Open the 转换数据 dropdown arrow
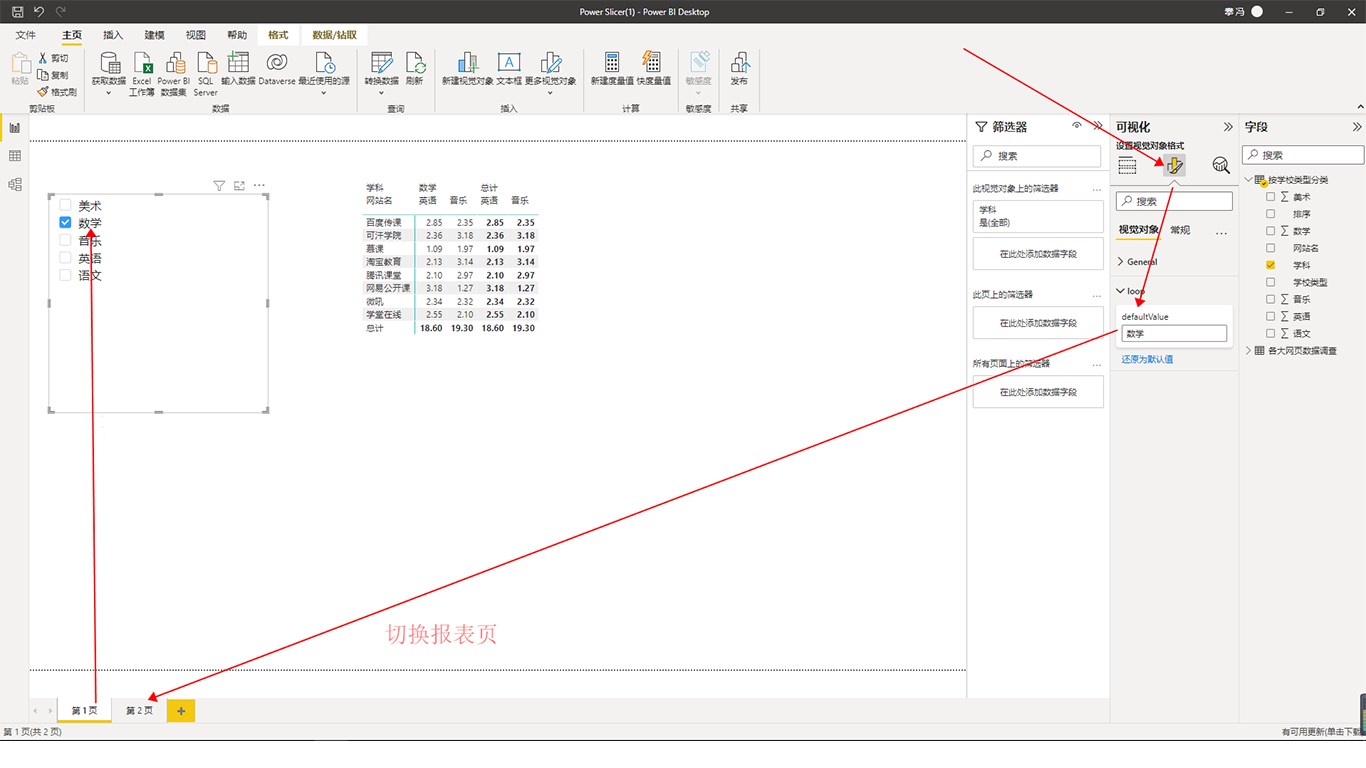The height and width of the screenshot is (768, 1366). coord(381,93)
